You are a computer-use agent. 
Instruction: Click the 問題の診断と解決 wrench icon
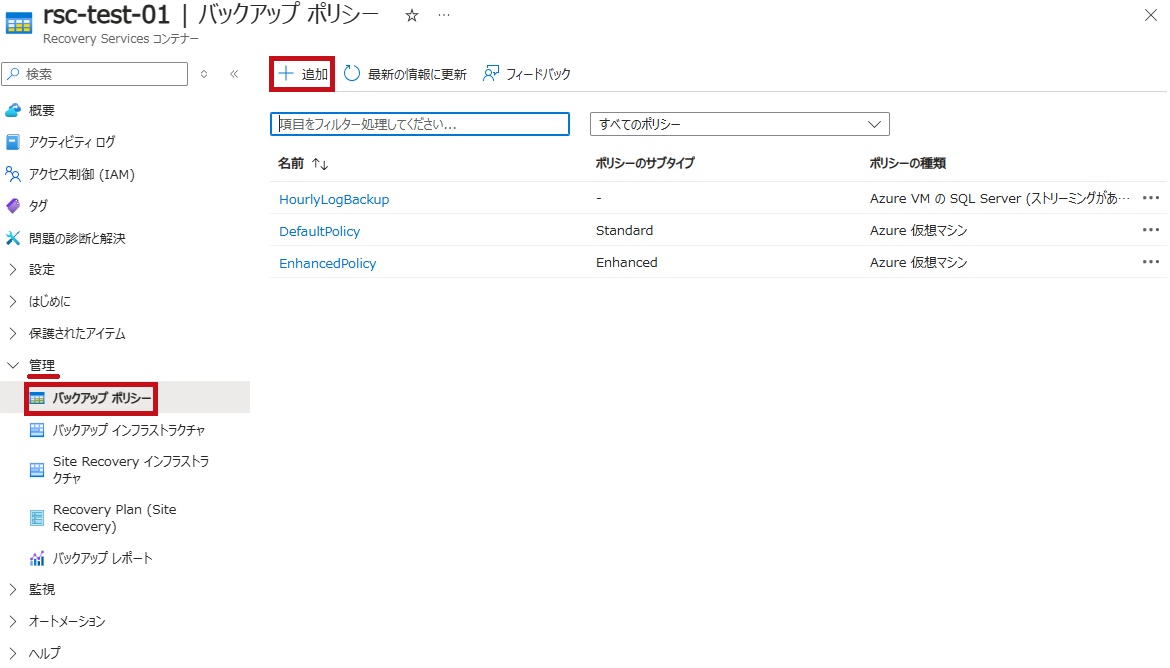[13, 238]
